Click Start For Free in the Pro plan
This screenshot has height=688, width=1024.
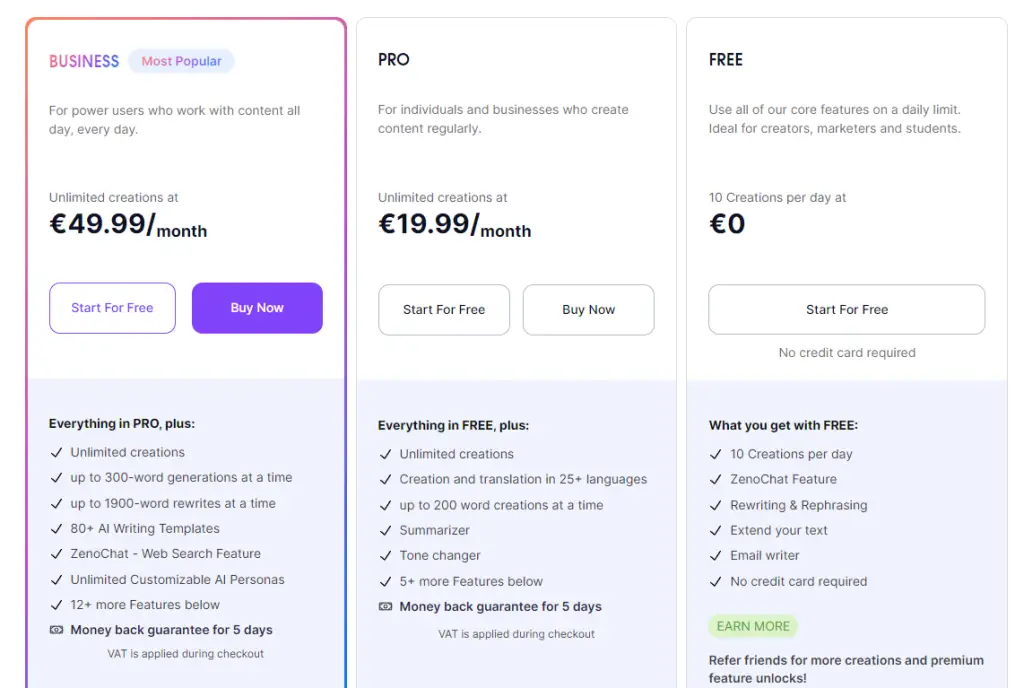443,309
